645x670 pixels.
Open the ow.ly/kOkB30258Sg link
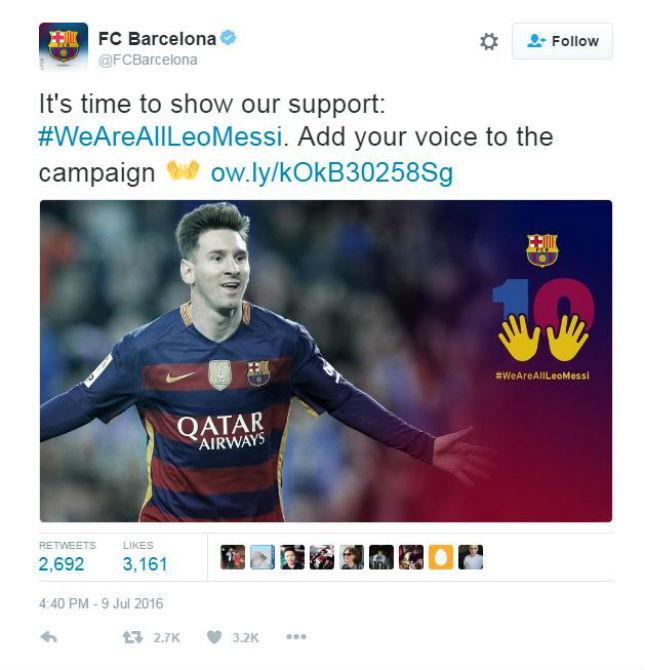[x=332, y=173]
